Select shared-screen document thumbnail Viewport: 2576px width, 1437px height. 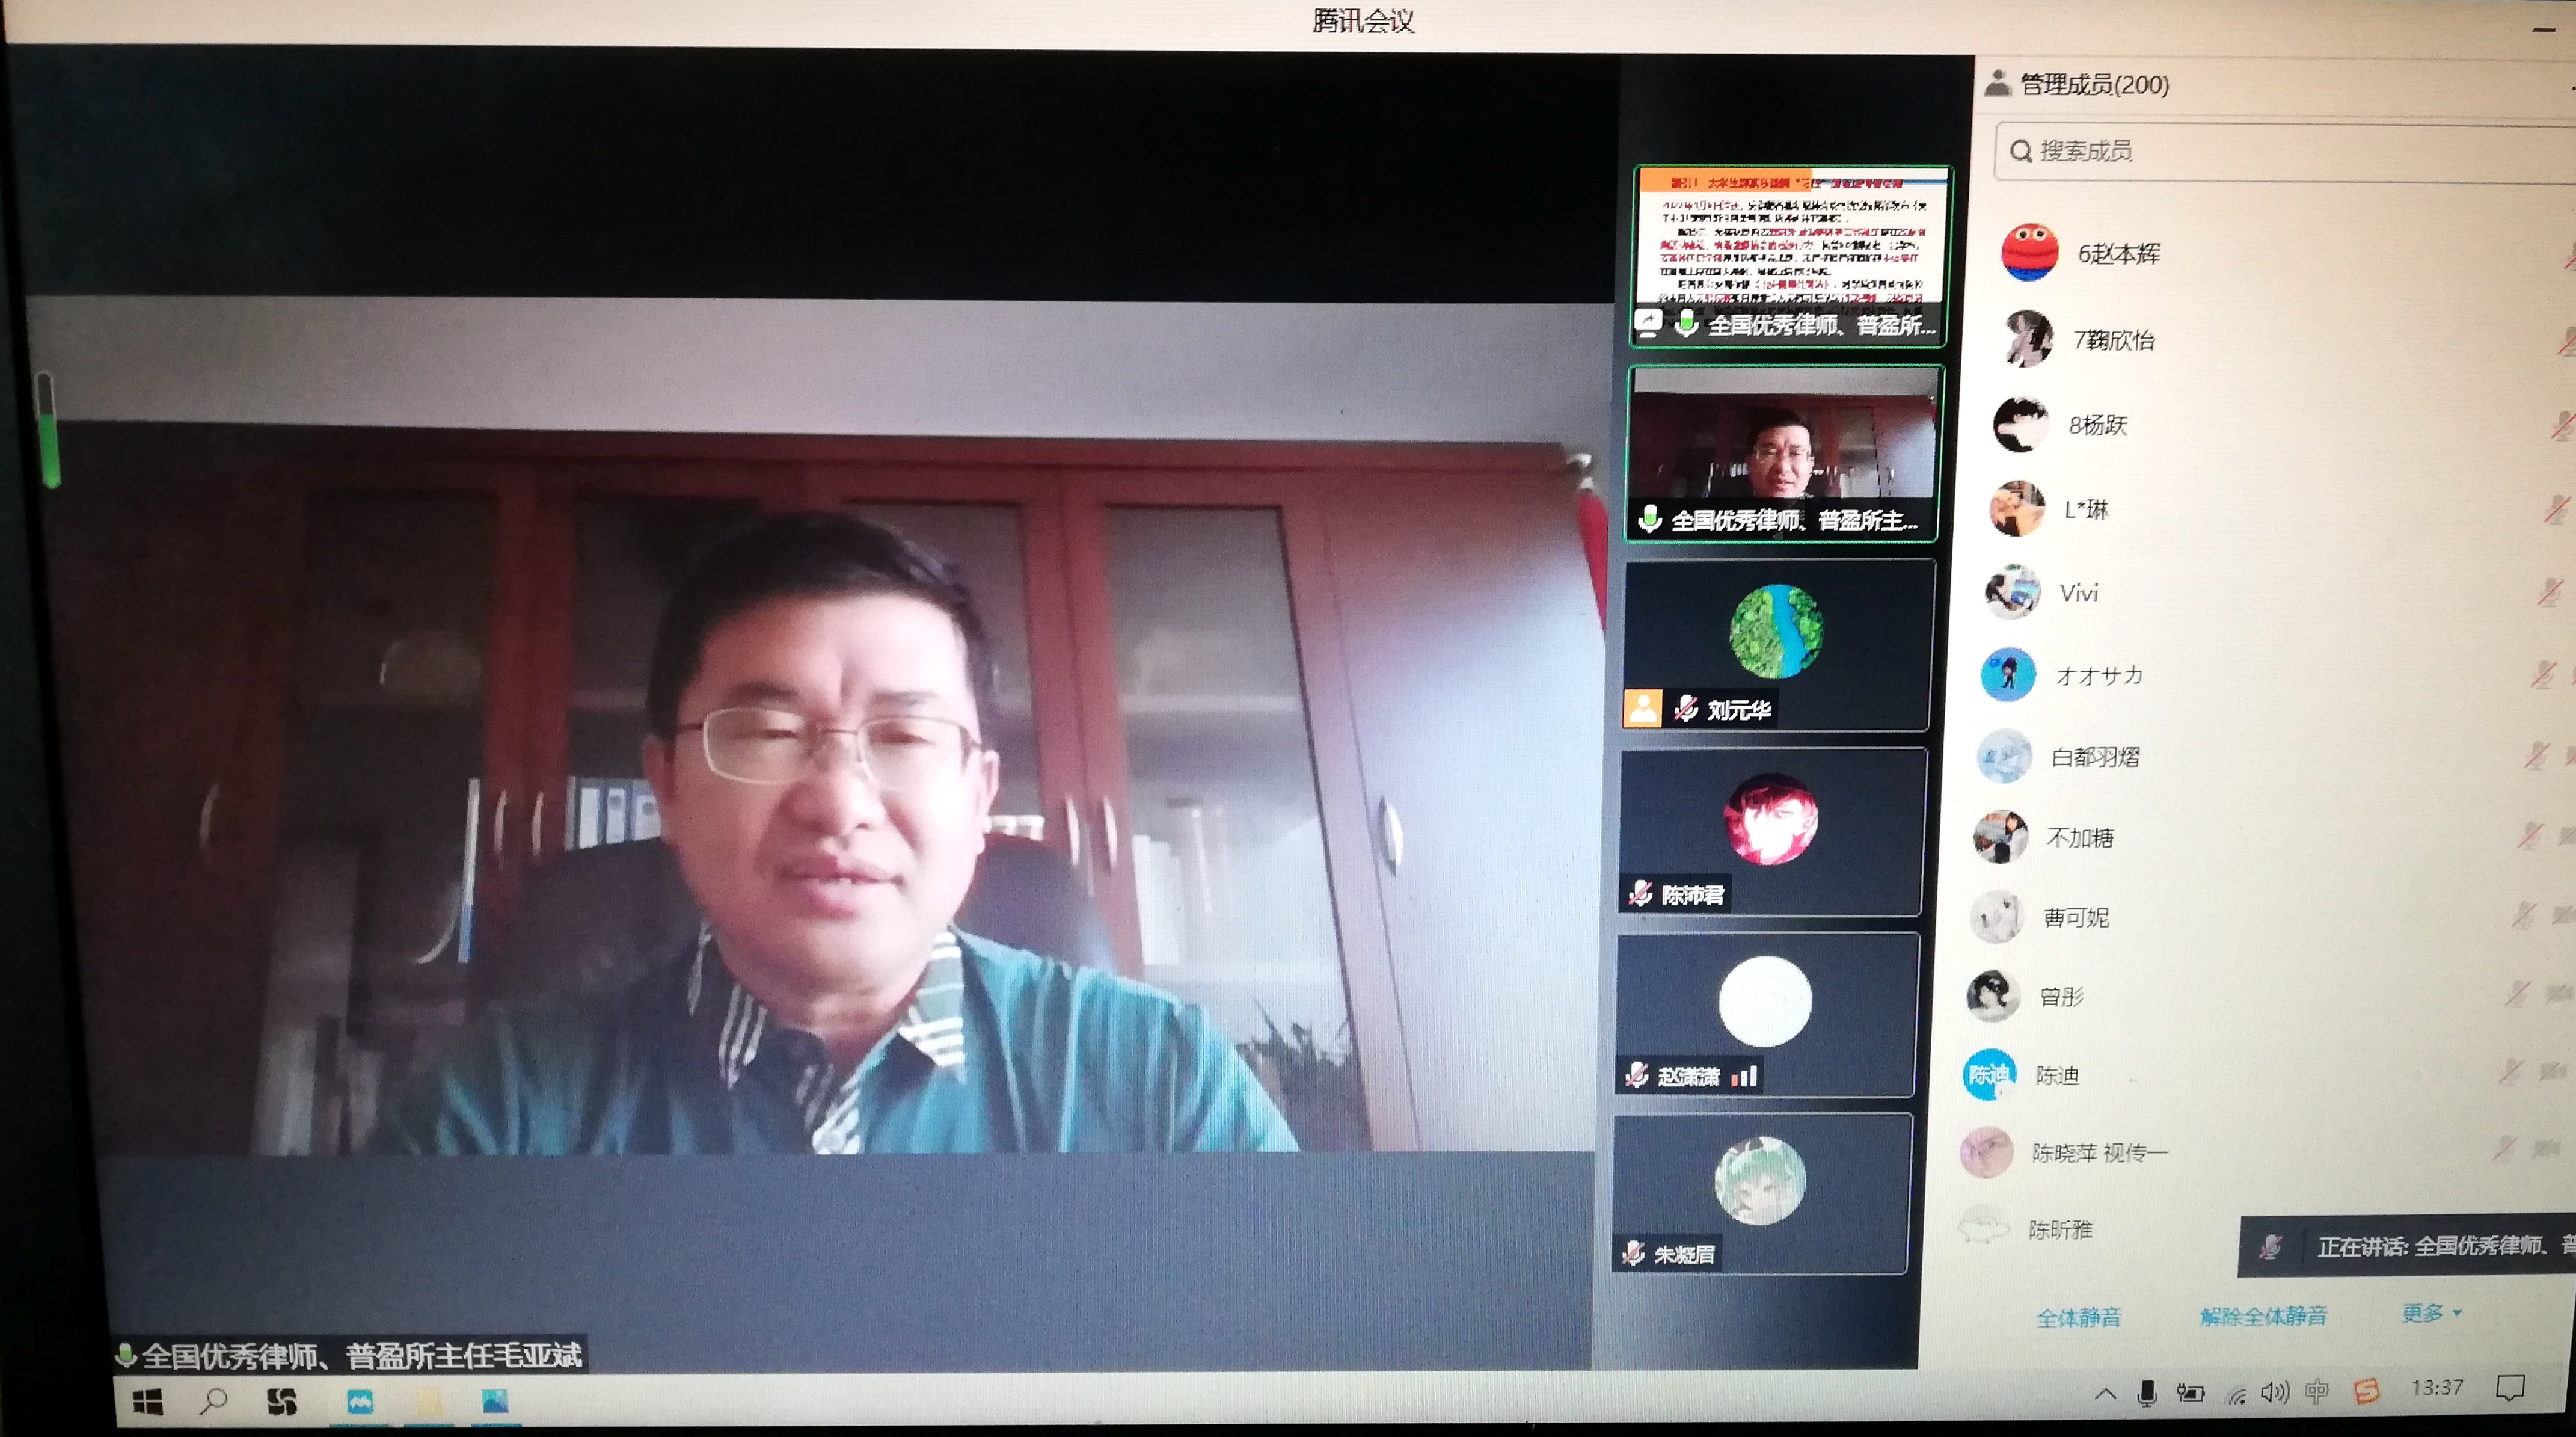click(1791, 256)
